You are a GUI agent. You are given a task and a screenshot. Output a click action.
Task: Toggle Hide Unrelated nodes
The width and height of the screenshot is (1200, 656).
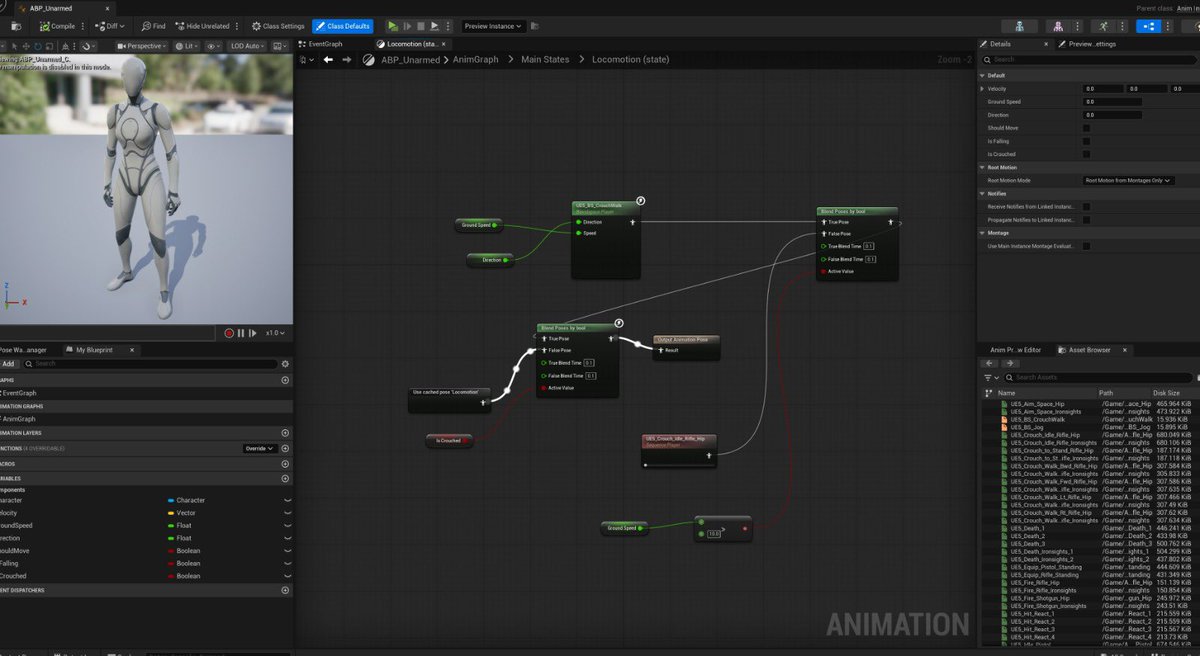pos(201,26)
